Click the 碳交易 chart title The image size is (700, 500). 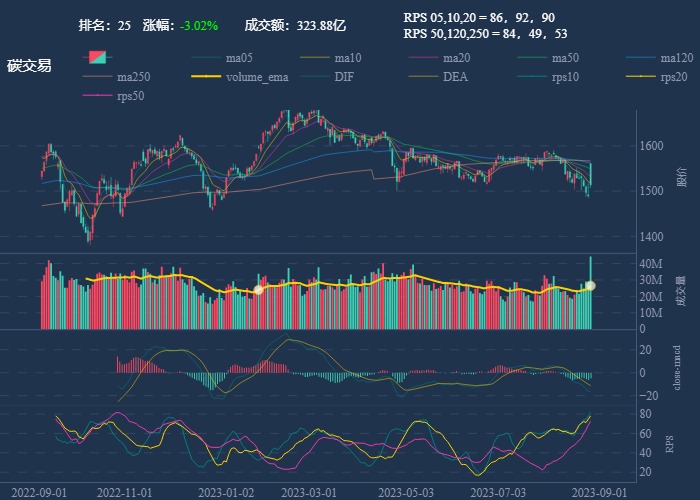(29, 66)
